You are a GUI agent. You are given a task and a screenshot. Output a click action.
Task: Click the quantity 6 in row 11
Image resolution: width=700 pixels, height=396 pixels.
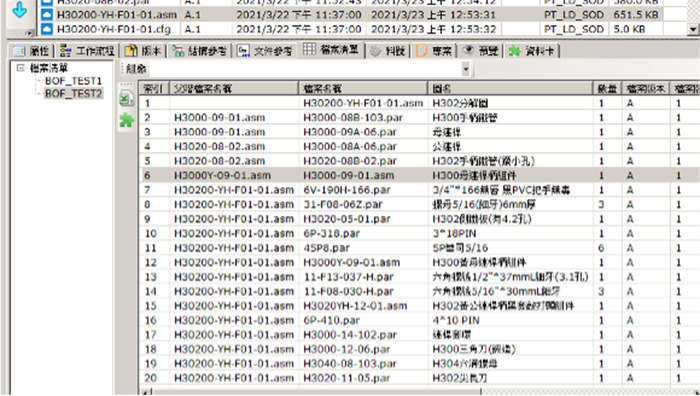point(601,248)
